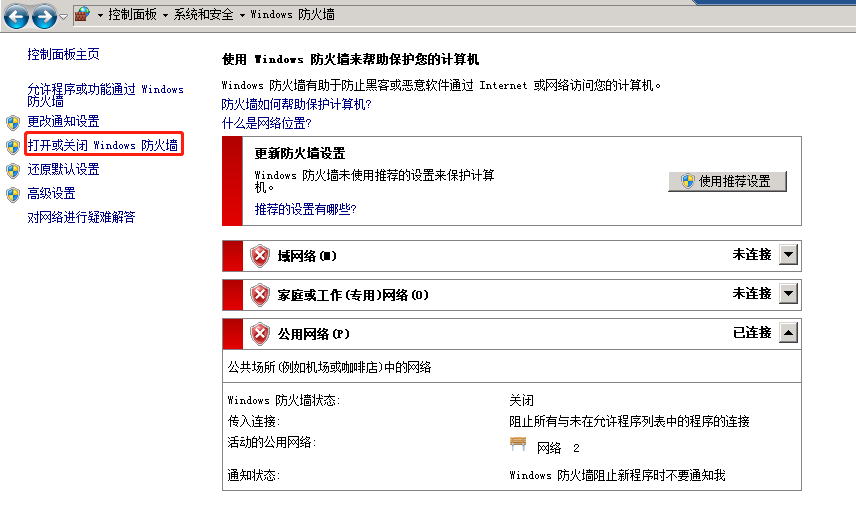Open dropdown arrow after 控制面板 breadcrumb
This screenshot has height=518, width=856.
click(x=165, y=15)
